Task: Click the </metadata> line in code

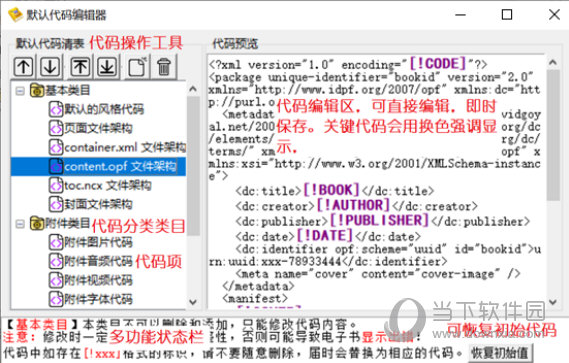Action: [x=258, y=286]
